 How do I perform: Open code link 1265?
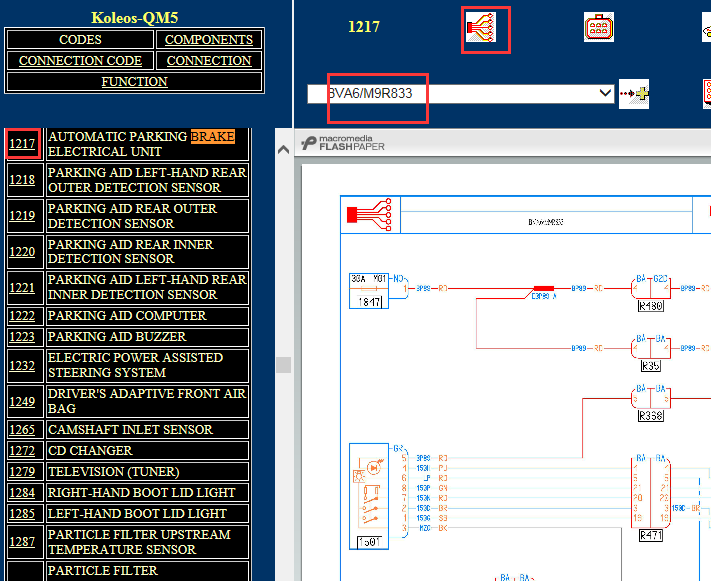[x=22, y=430]
